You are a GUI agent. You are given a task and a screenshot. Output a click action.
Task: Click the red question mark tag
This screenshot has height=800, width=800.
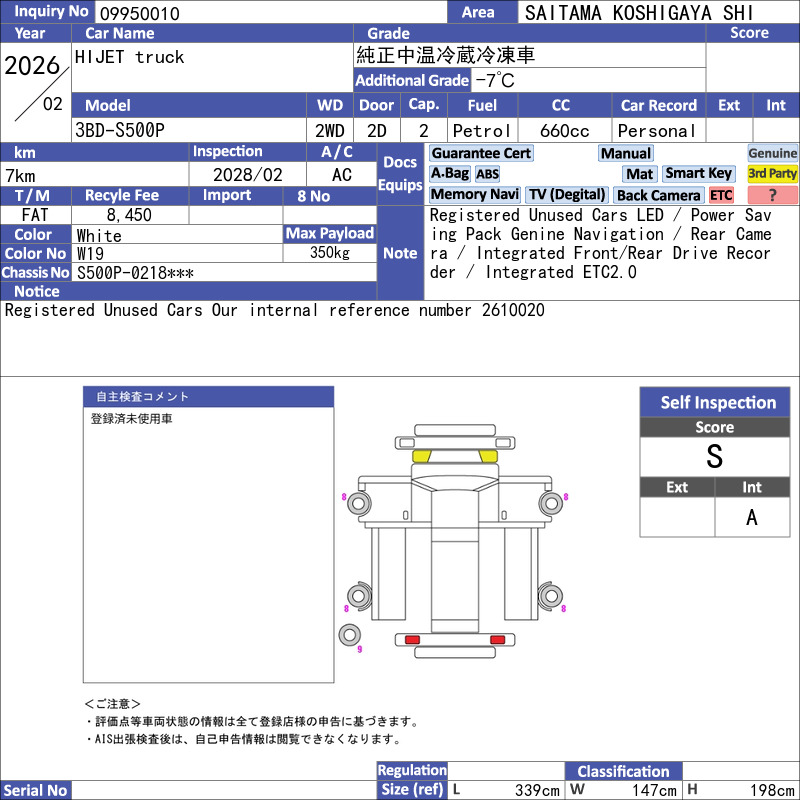coord(772,195)
